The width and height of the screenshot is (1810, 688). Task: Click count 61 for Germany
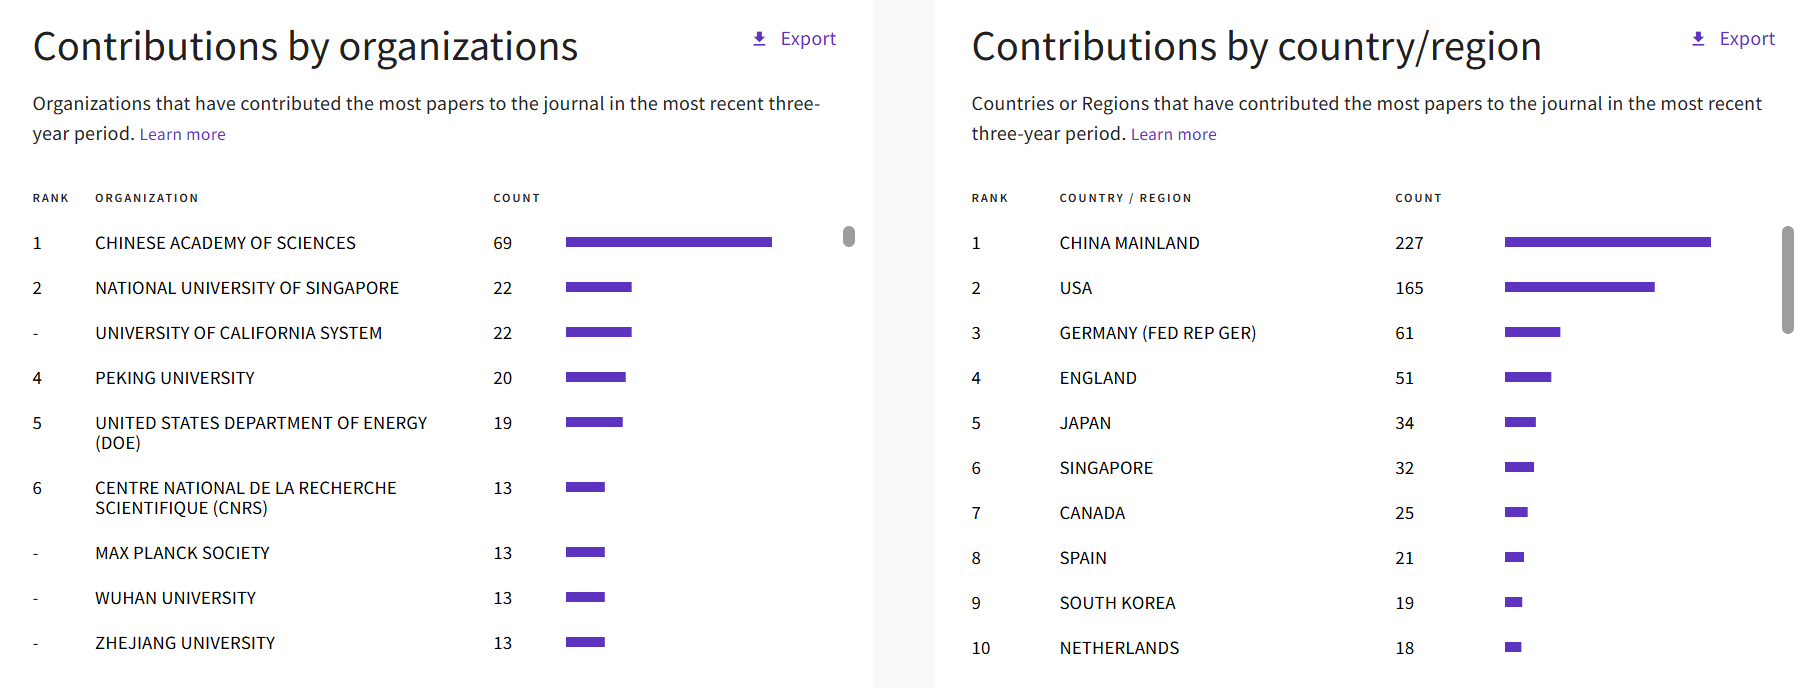coord(1404,333)
